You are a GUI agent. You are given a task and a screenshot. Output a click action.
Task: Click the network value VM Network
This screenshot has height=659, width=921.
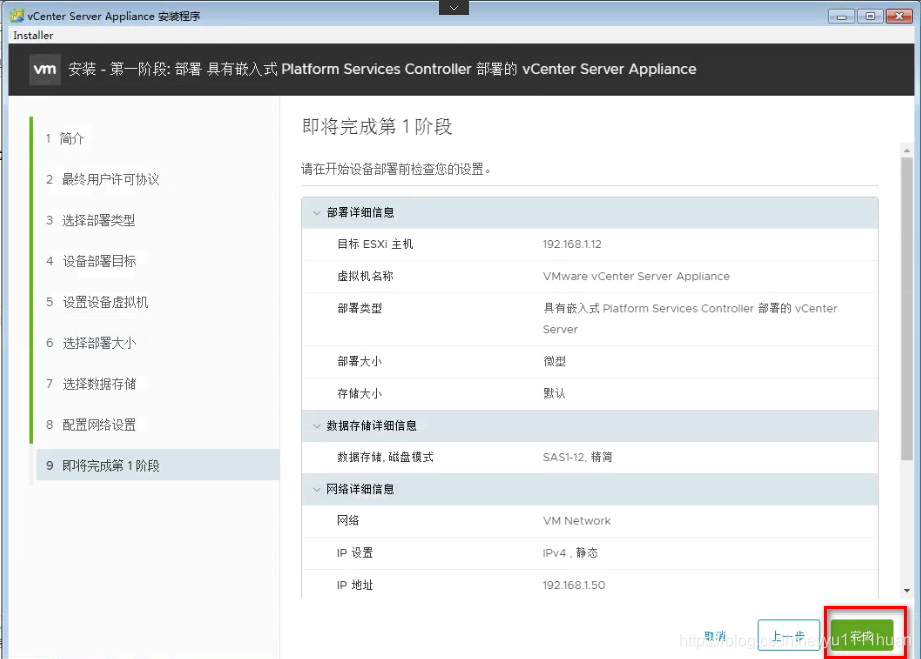(577, 521)
